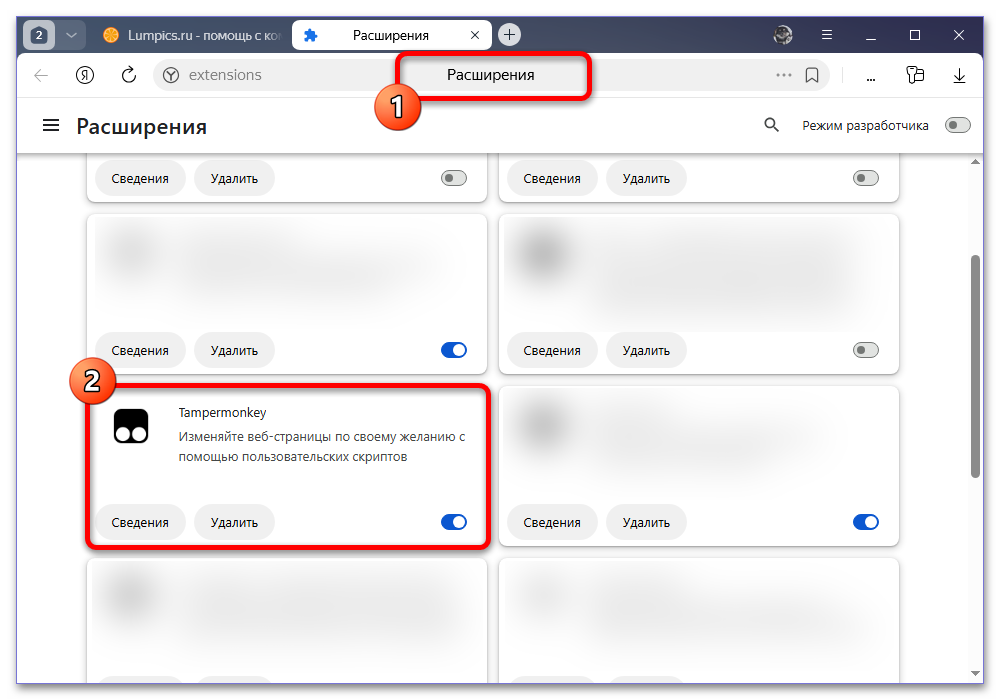The width and height of the screenshot is (1000, 700).
Task: Click the Tampermonkey description text
Action: [322, 446]
